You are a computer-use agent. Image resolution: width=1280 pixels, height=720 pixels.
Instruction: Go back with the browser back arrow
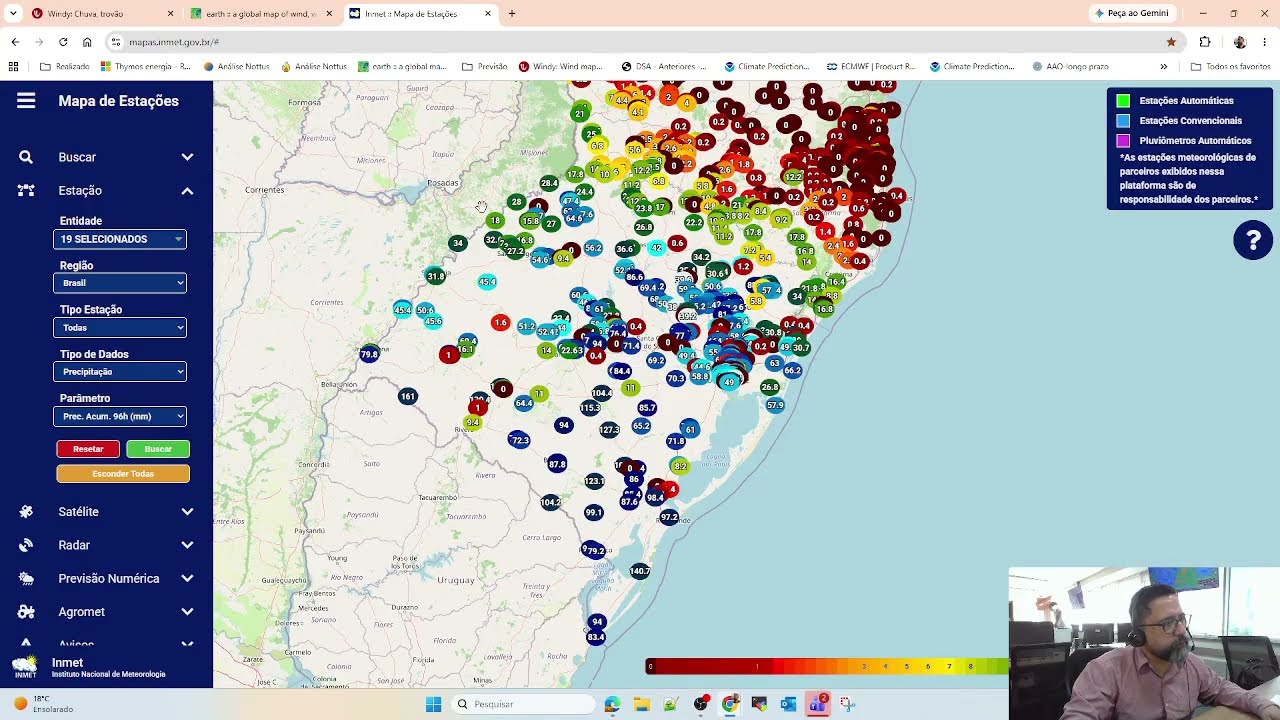point(15,42)
